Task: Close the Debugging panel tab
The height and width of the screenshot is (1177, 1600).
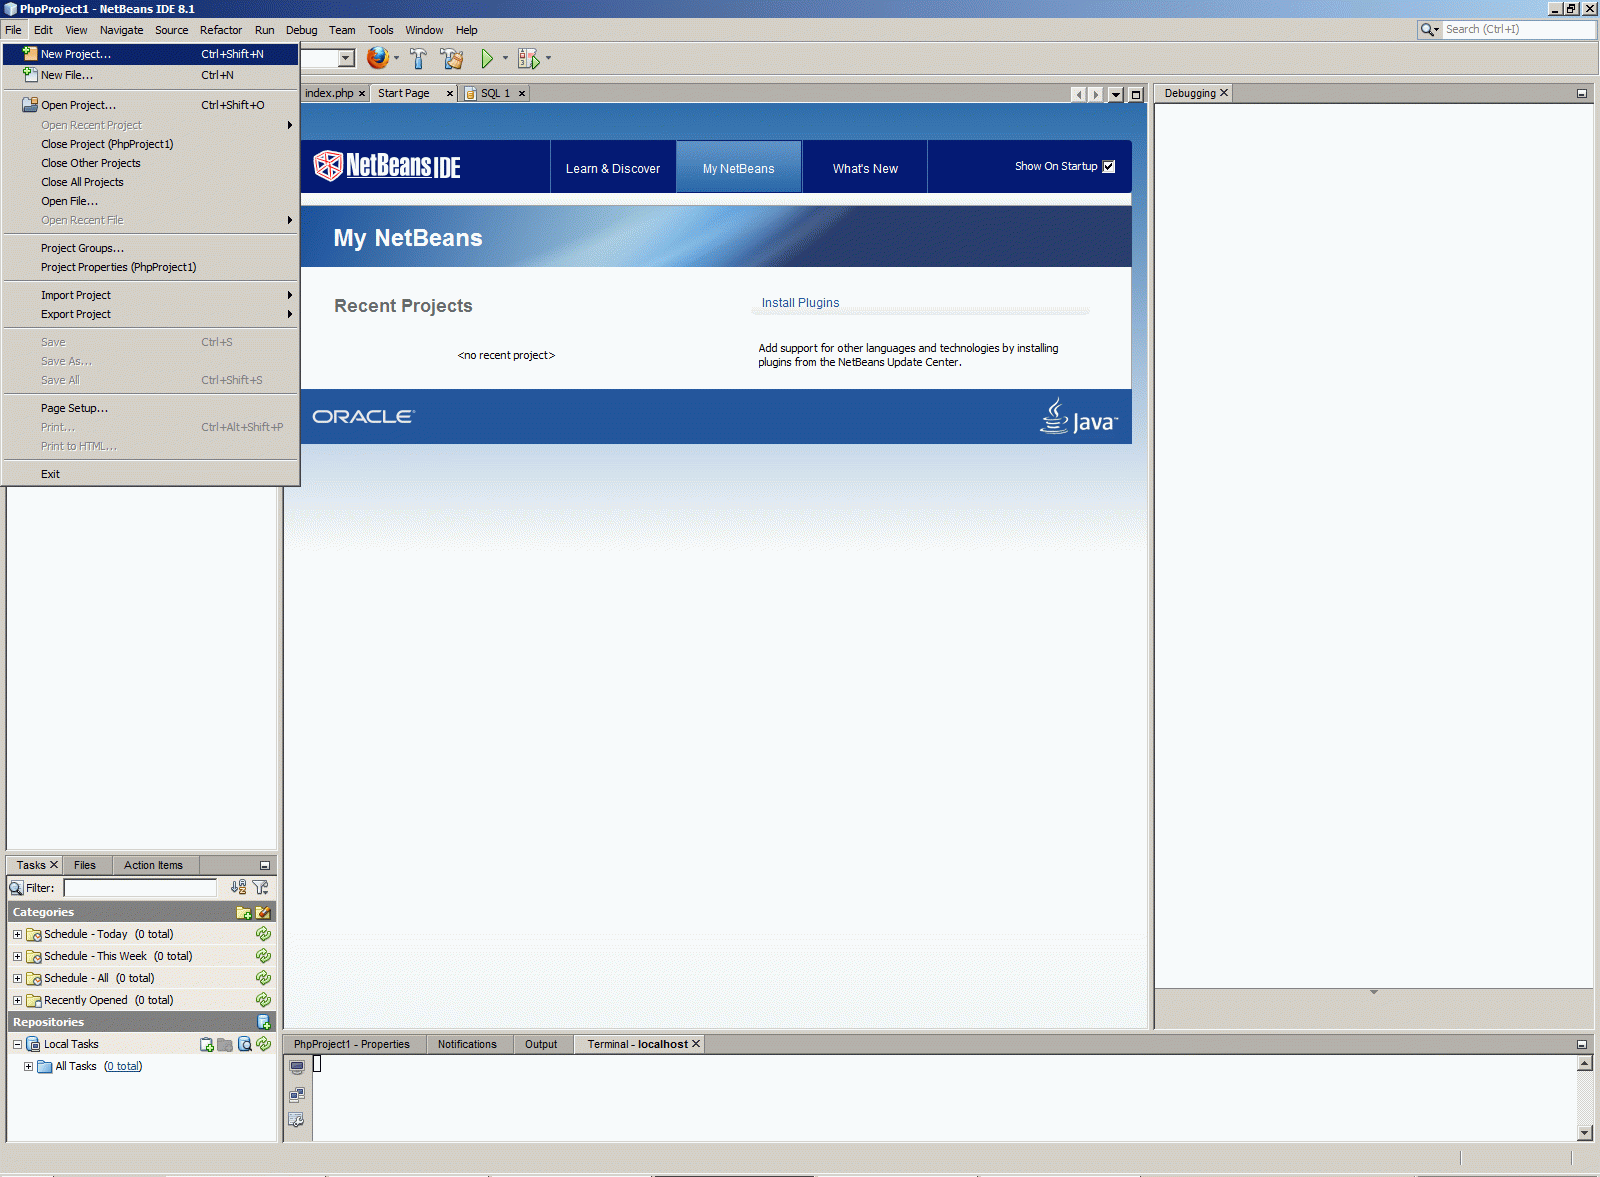Action: (x=1224, y=93)
